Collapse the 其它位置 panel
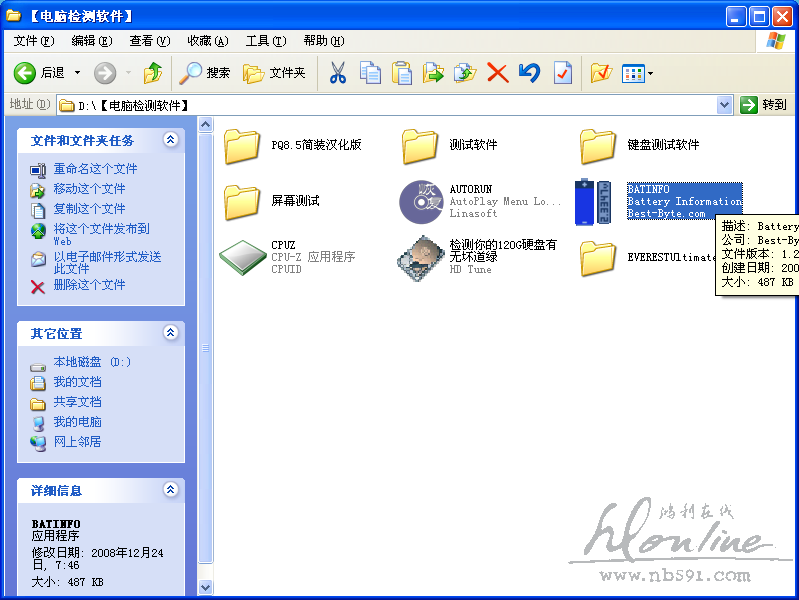Viewport: 799px width, 600px height. (x=171, y=333)
